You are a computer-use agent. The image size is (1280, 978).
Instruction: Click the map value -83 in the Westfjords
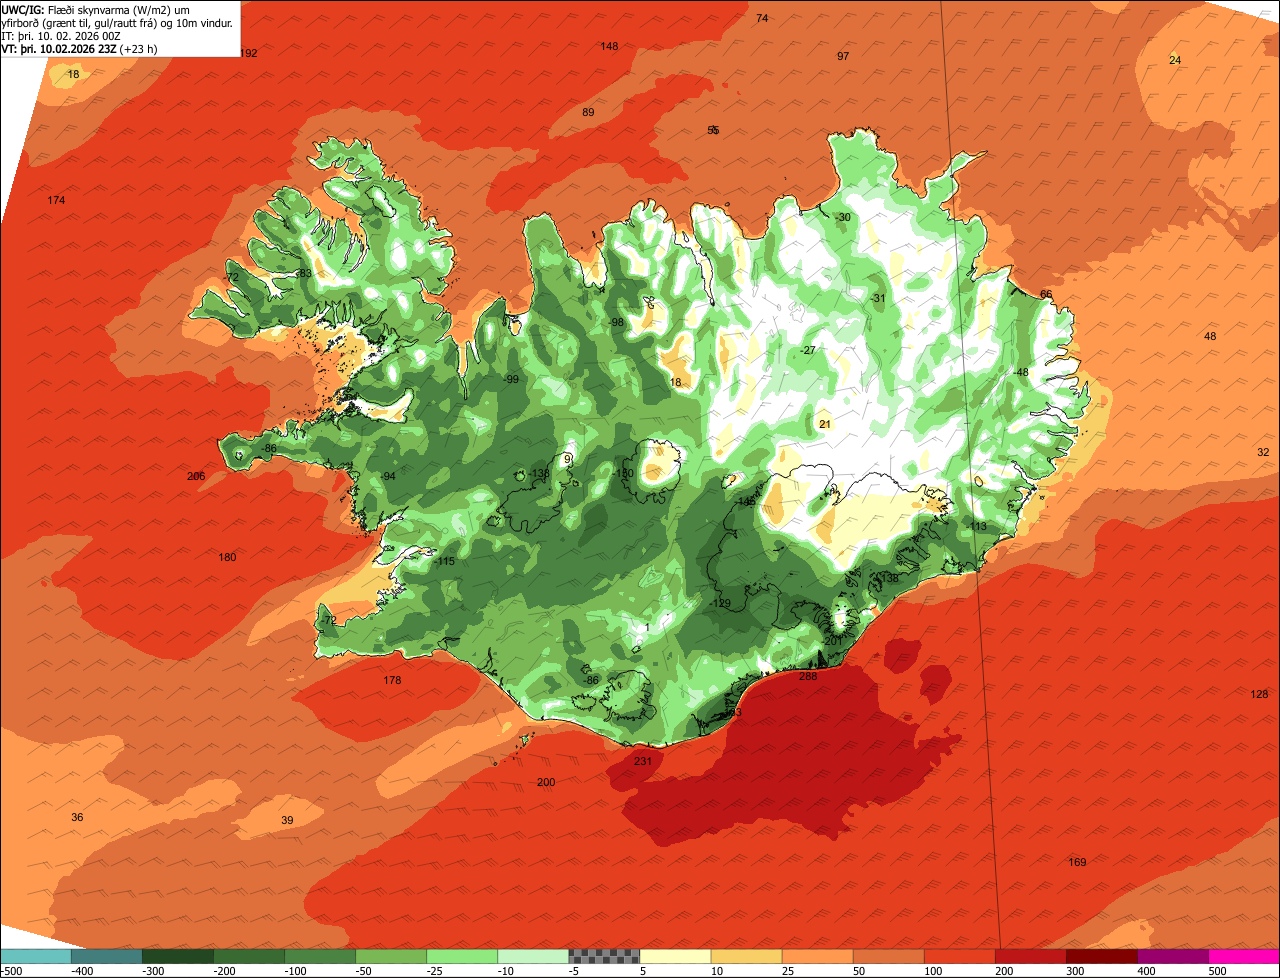pyautogui.click(x=304, y=273)
